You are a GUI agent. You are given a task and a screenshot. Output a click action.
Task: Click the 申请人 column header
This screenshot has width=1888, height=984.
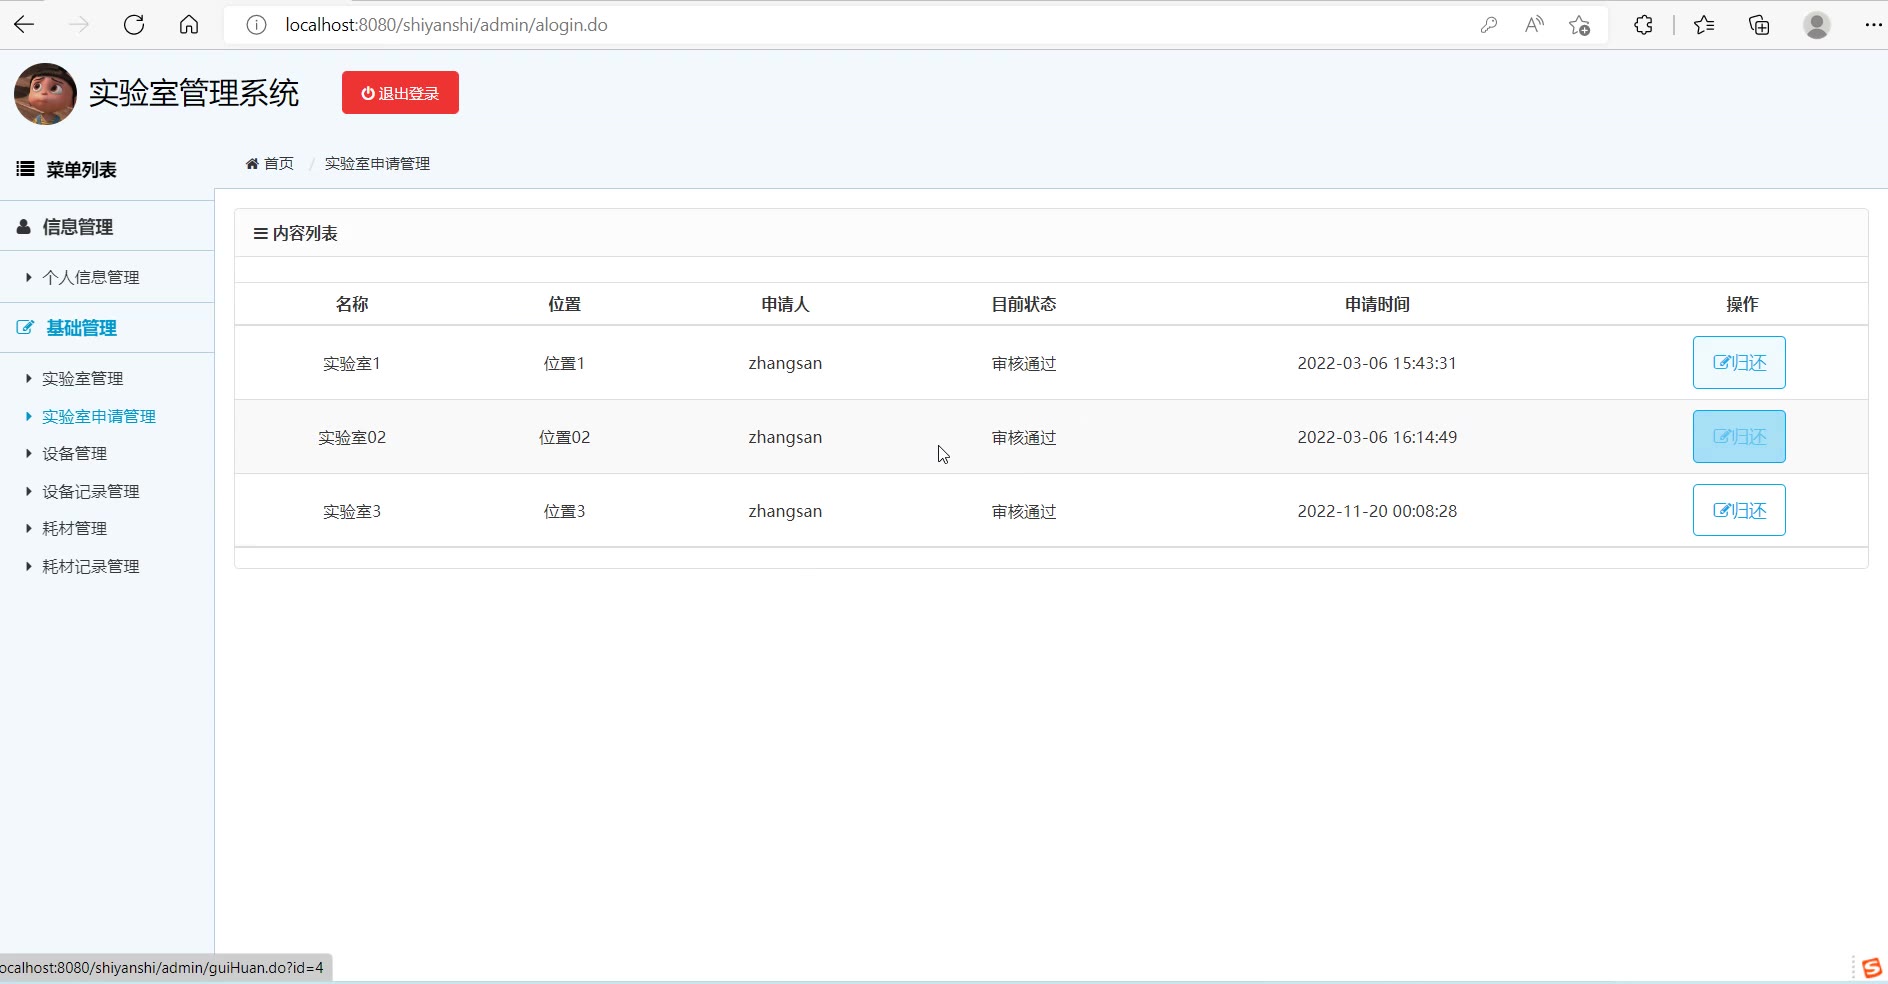785,304
